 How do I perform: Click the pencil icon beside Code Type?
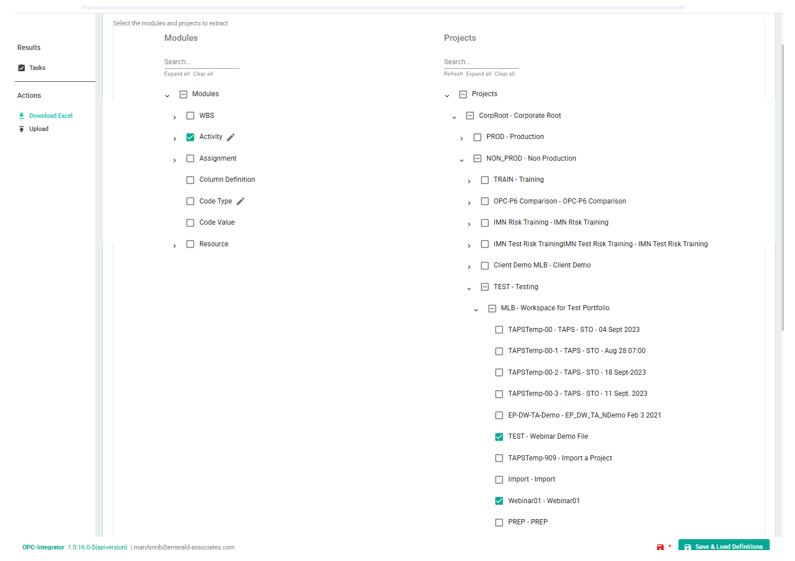(240, 201)
